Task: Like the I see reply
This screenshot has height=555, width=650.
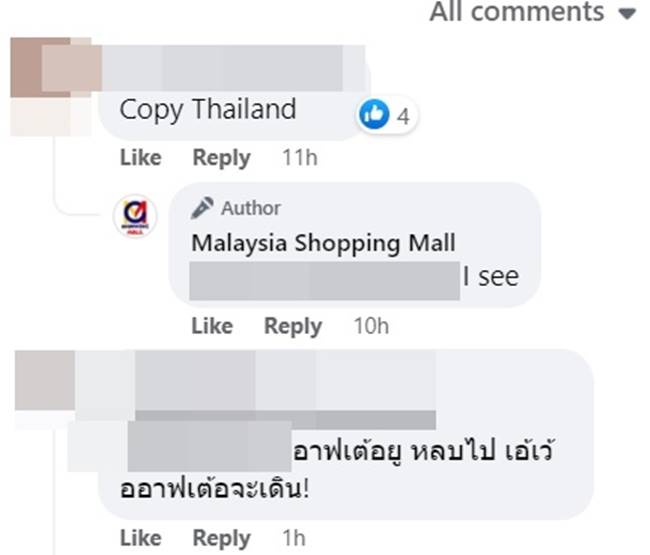Action: (212, 326)
